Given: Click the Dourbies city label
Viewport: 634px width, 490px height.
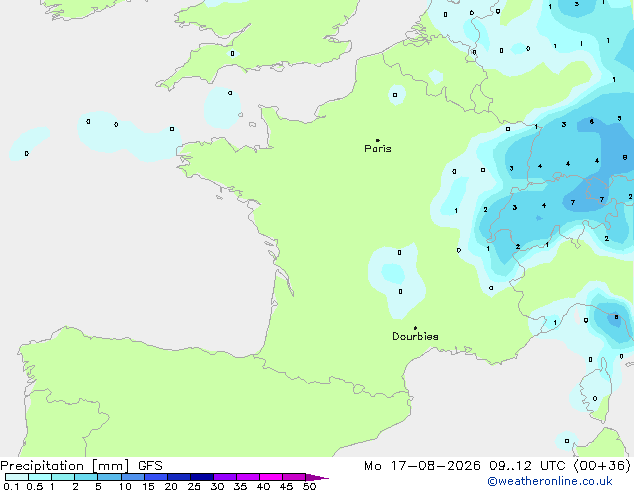Looking at the screenshot, I should click(x=415, y=336).
